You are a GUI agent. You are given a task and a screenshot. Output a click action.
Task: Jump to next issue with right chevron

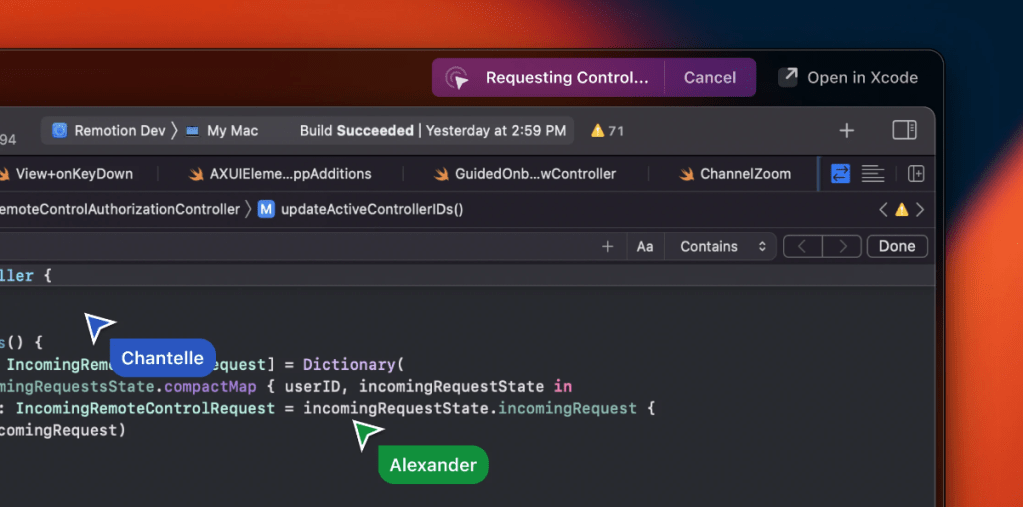[920, 210]
